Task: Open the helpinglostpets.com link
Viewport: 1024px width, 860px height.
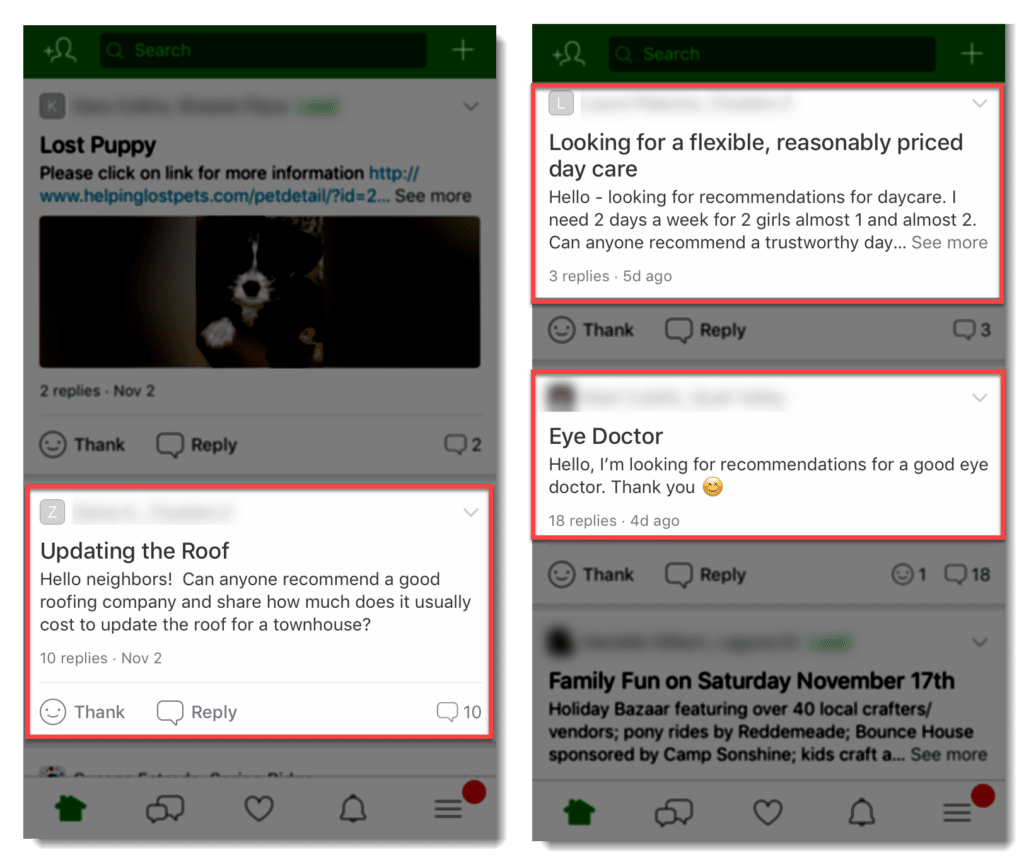Action: point(229,184)
